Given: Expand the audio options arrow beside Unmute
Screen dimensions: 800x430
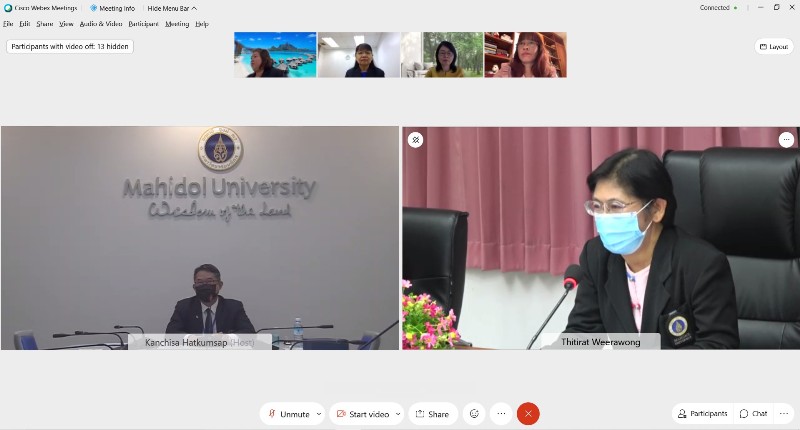Looking at the screenshot, I should pos(319,414).
